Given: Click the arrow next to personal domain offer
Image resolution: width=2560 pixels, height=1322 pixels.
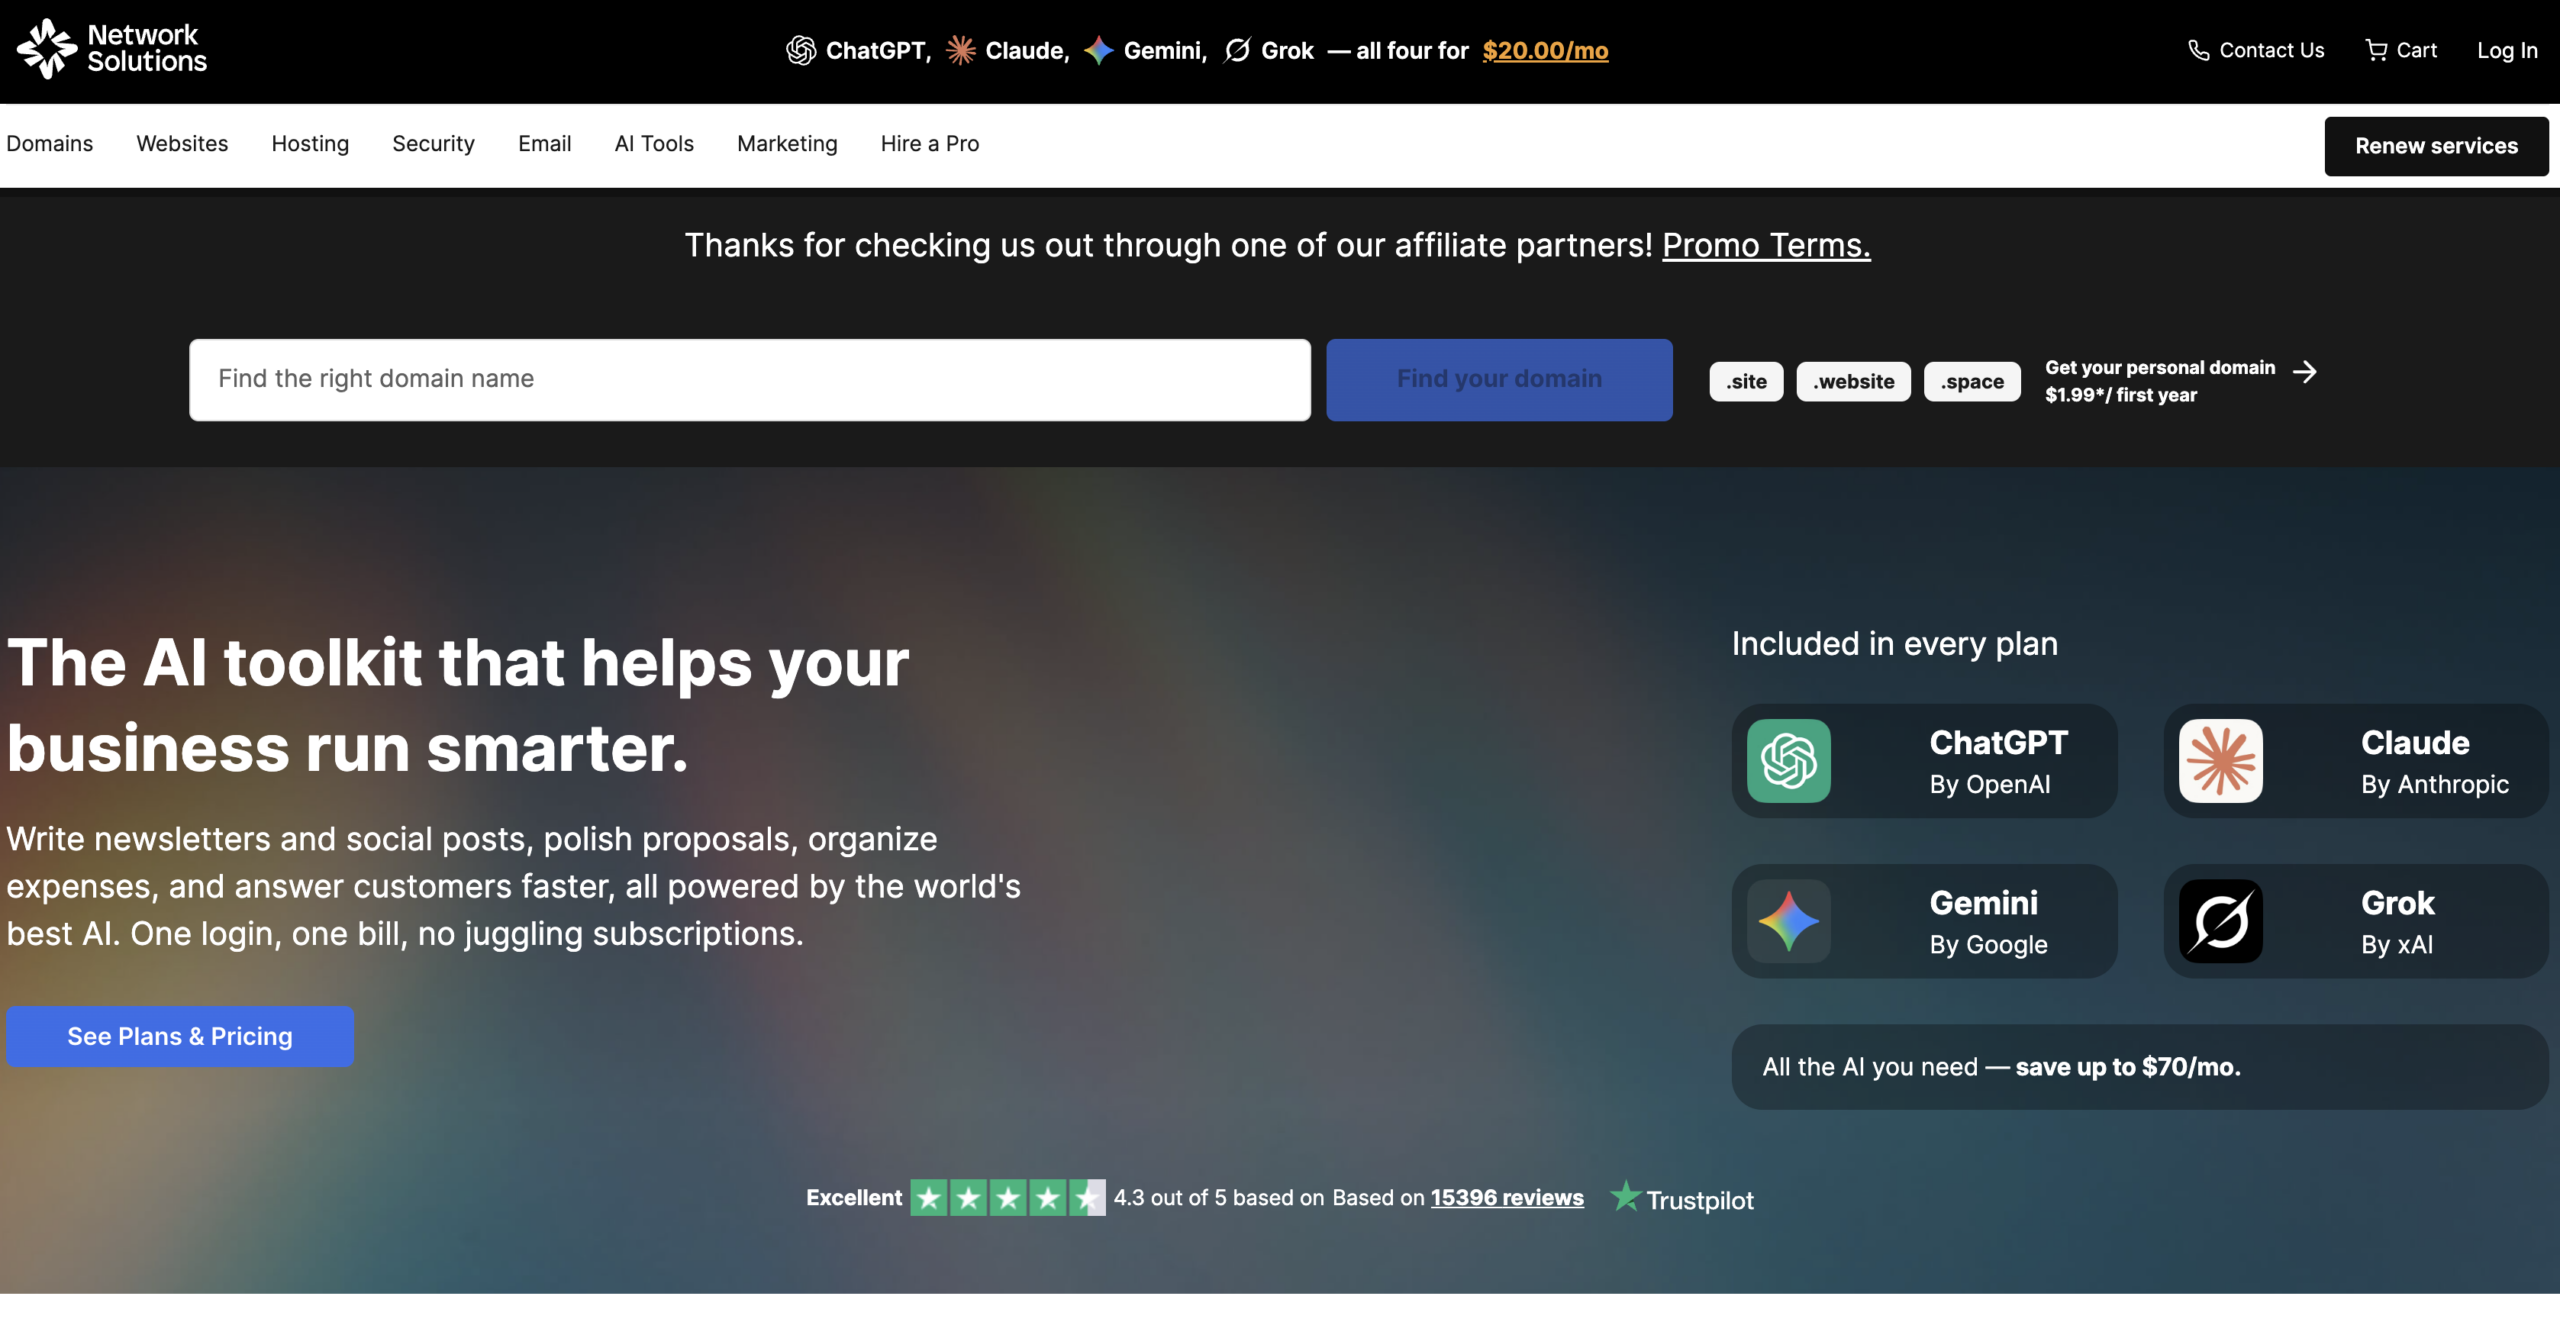Looking at the screenshot, I should pos(2305,372).
